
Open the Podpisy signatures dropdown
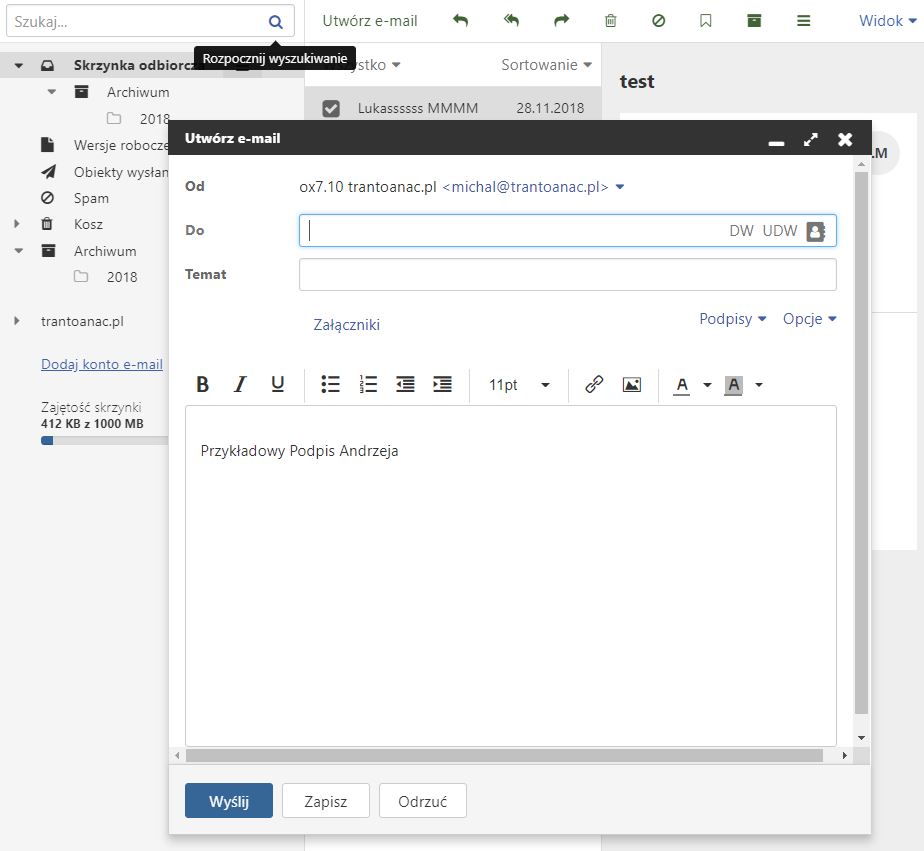tap(732, 319)
